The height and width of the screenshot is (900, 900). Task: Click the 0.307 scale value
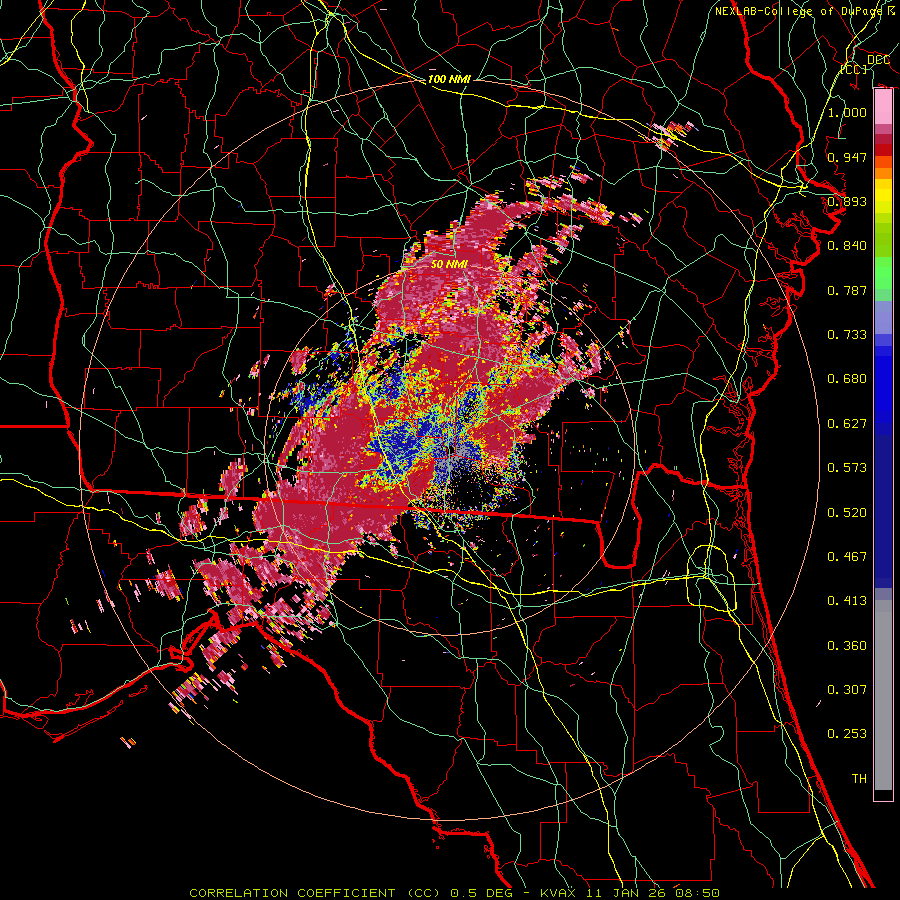click(x=847, y=690)
